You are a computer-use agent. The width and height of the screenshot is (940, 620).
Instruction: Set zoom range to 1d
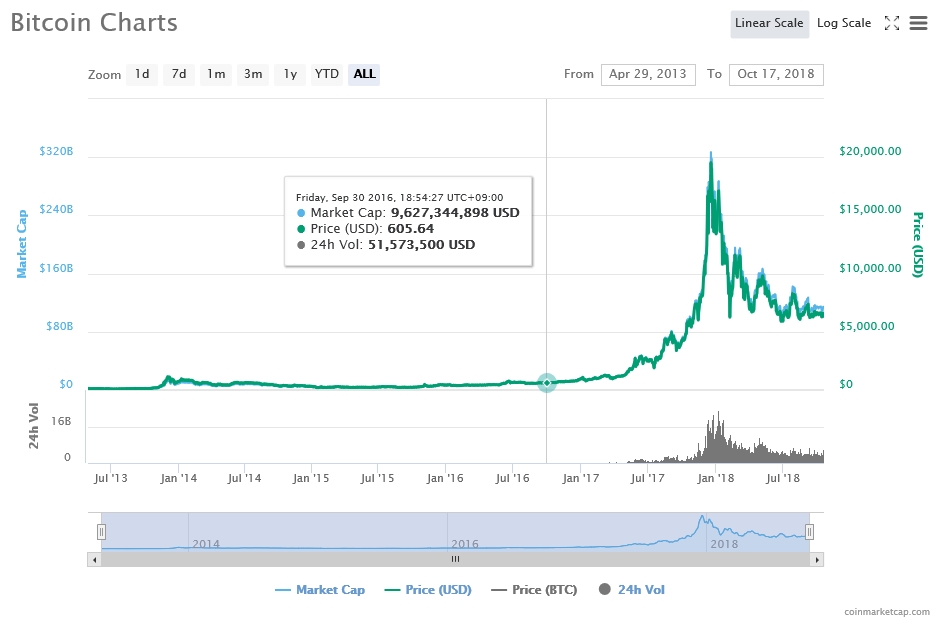click(x=142, y=74)
